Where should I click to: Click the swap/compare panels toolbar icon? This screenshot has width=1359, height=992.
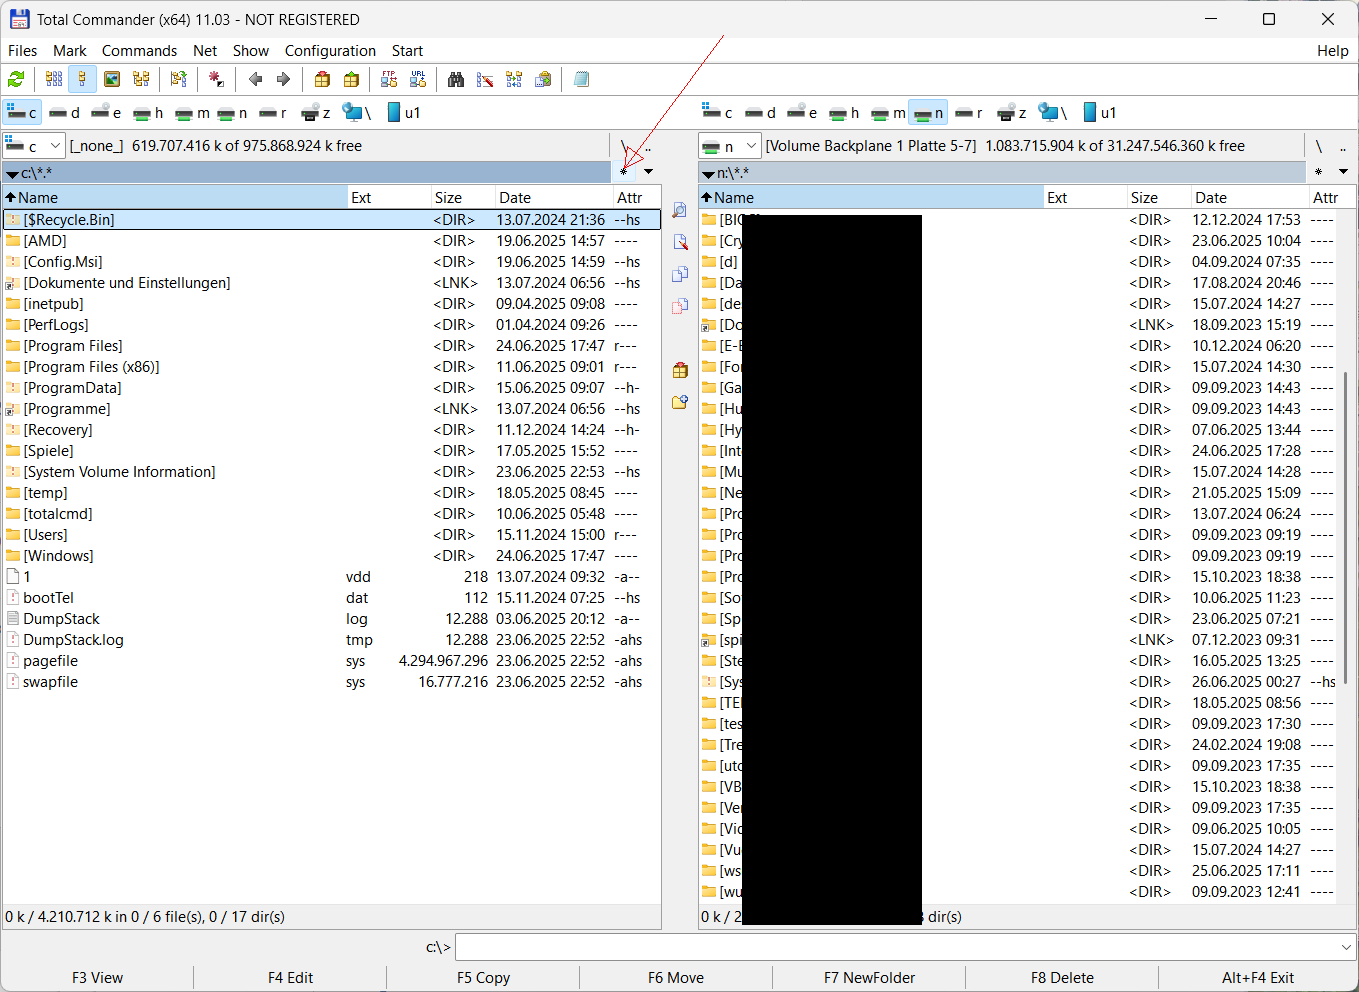(178, 79)
